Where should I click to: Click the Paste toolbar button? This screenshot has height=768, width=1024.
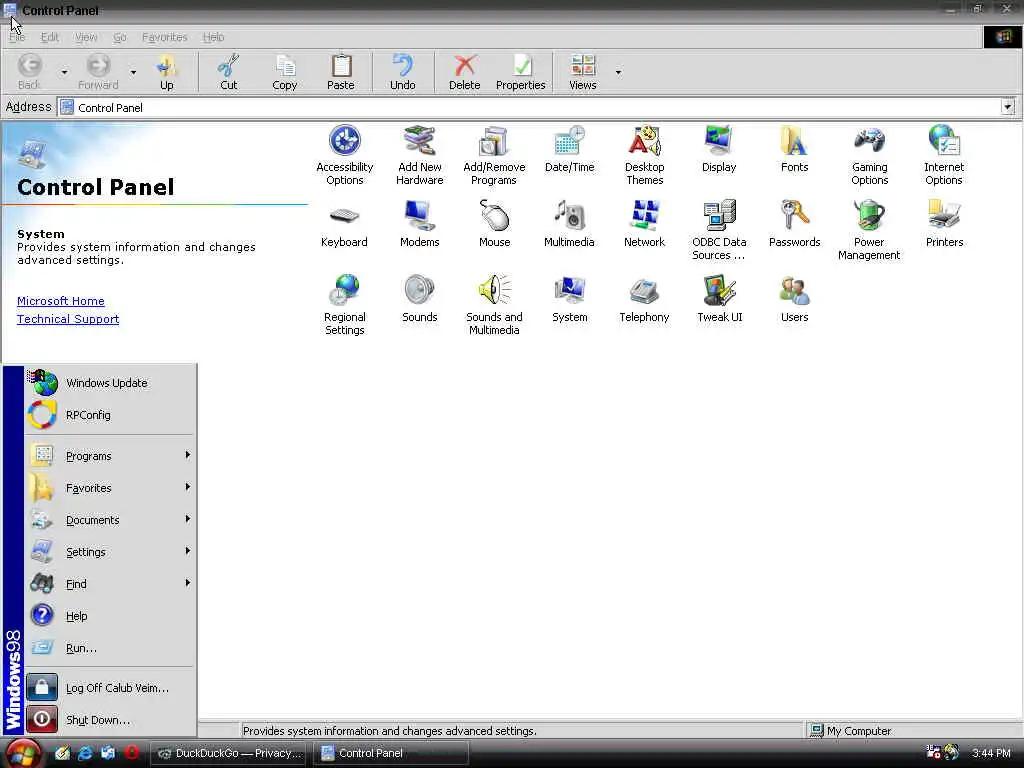[x=340, y=72]
